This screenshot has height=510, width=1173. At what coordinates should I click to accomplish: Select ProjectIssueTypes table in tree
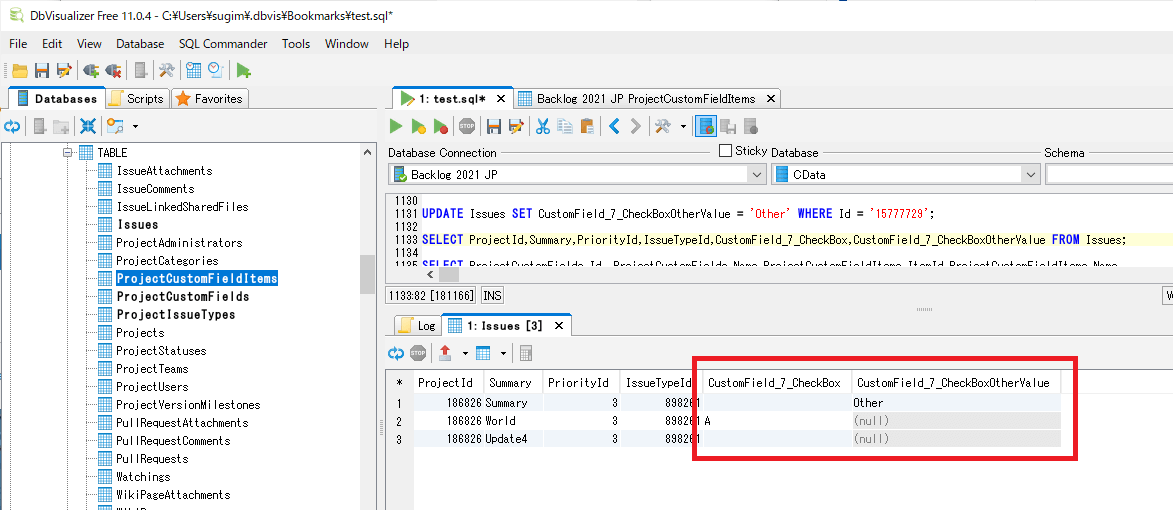[176, 314]
